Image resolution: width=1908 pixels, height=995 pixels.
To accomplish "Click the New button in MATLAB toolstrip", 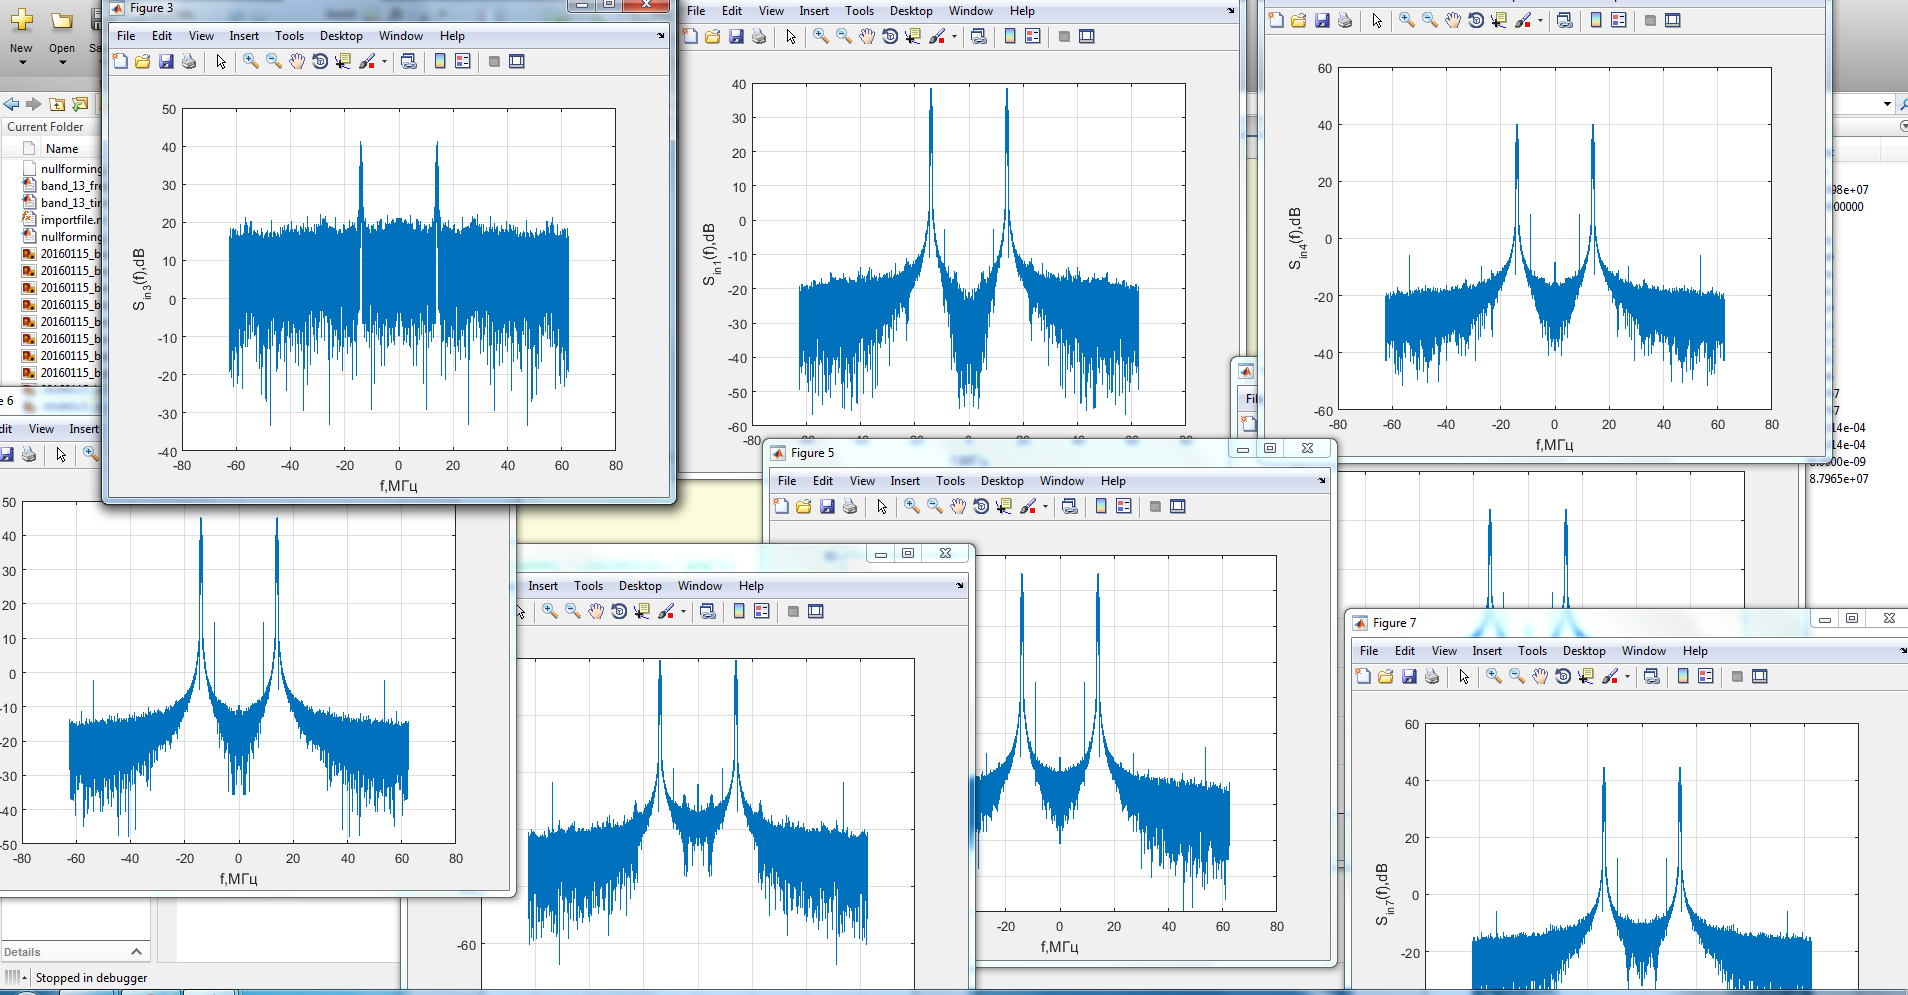I will [x=21, y=30].
